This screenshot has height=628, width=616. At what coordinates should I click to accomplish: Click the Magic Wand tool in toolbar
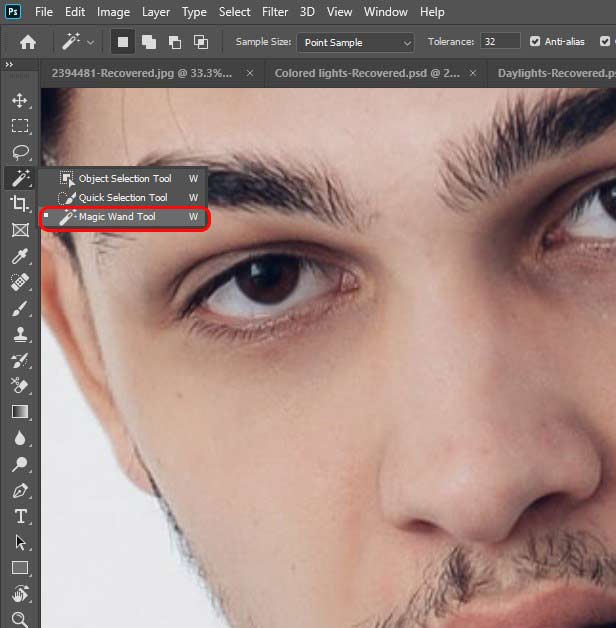click(x=20, y=178)
